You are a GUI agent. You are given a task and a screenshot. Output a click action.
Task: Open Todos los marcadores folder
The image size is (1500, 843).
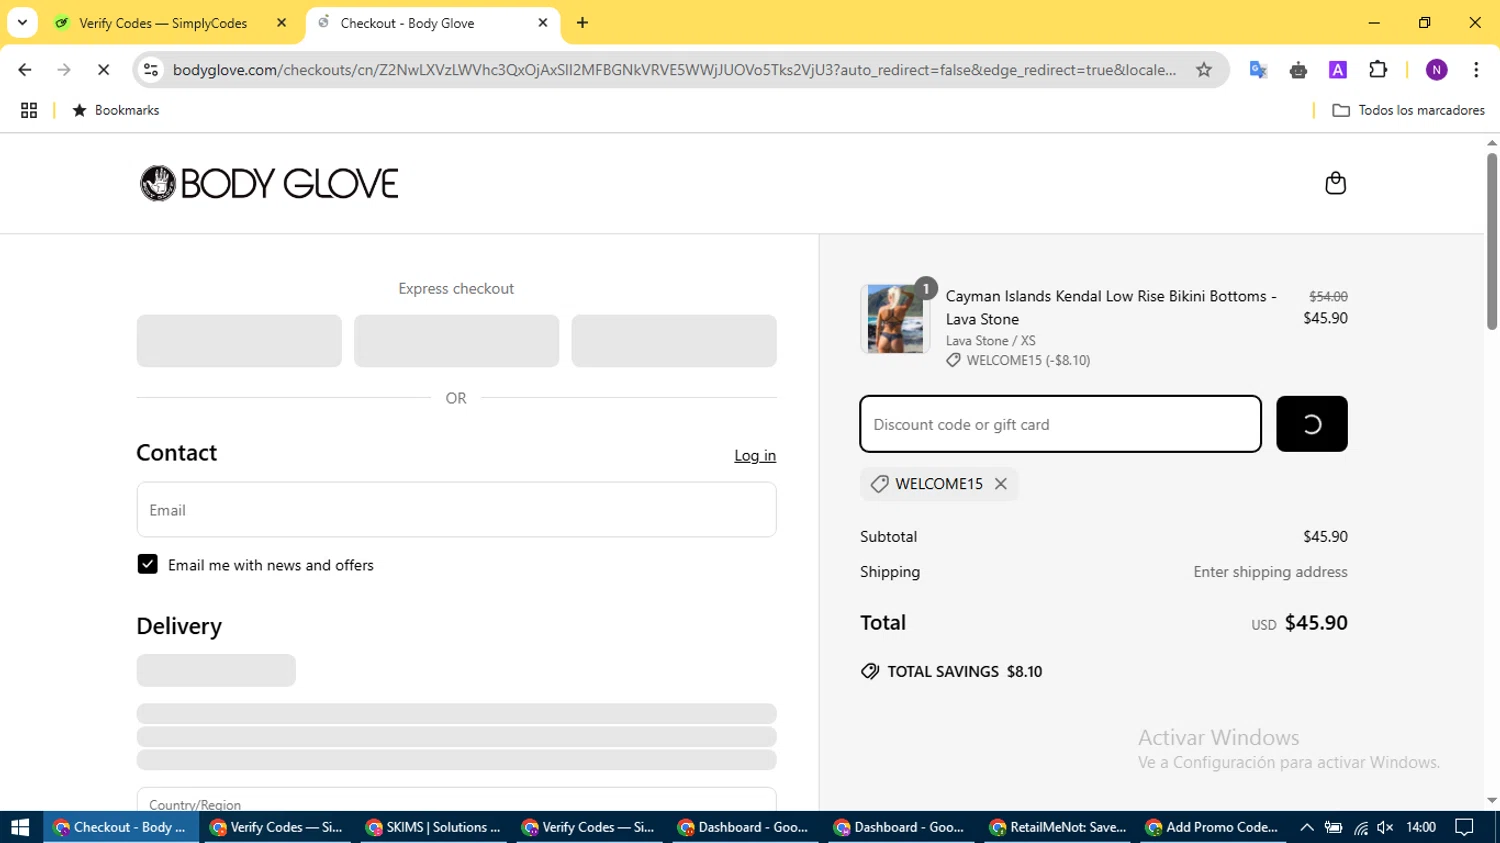click(x=1408, y=110)
